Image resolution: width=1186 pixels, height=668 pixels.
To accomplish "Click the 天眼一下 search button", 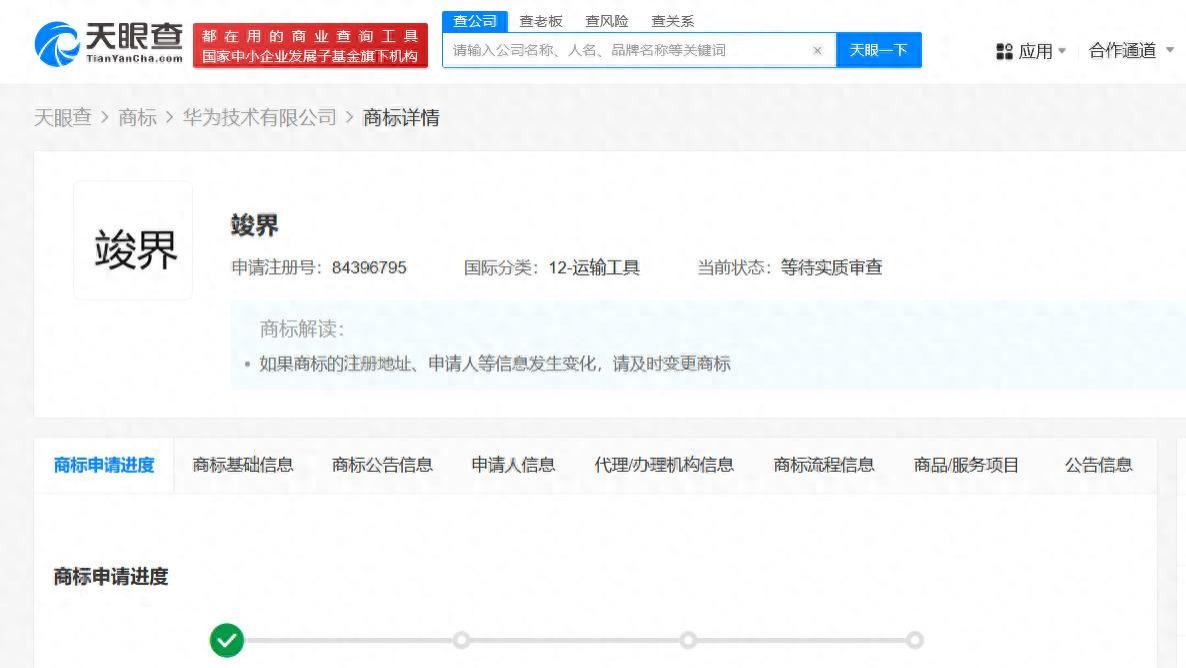I will [x=878, y=50].
